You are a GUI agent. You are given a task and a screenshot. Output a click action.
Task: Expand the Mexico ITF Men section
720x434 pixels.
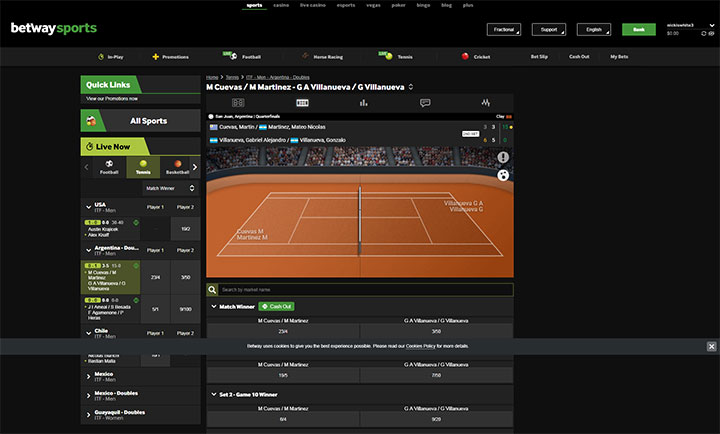pyautogui.click(x=89, y=377)
